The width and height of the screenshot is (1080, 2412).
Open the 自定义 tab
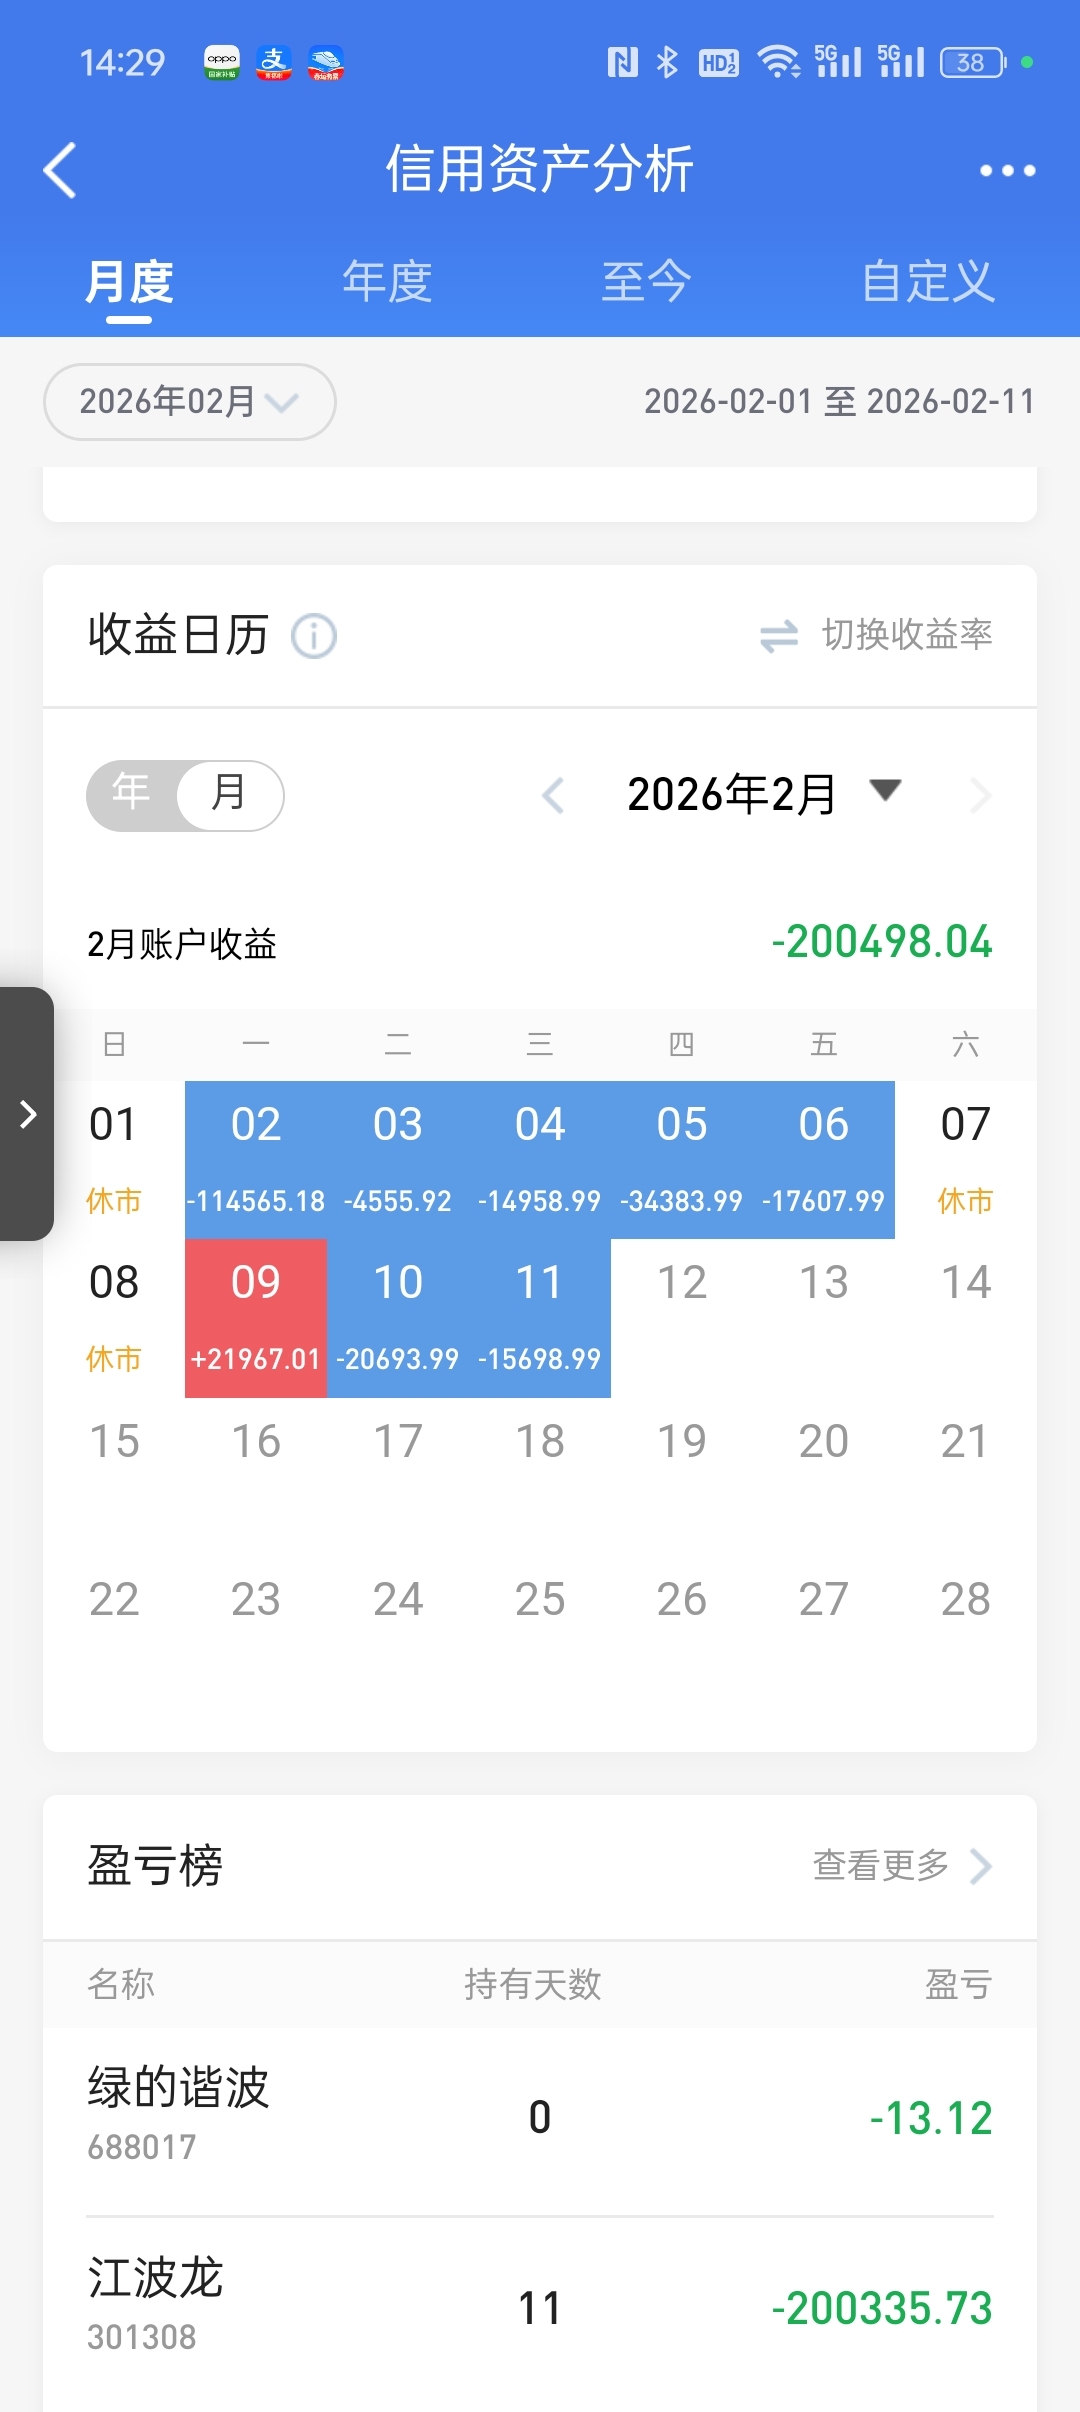pyautogui.click(x=928, y=282)
